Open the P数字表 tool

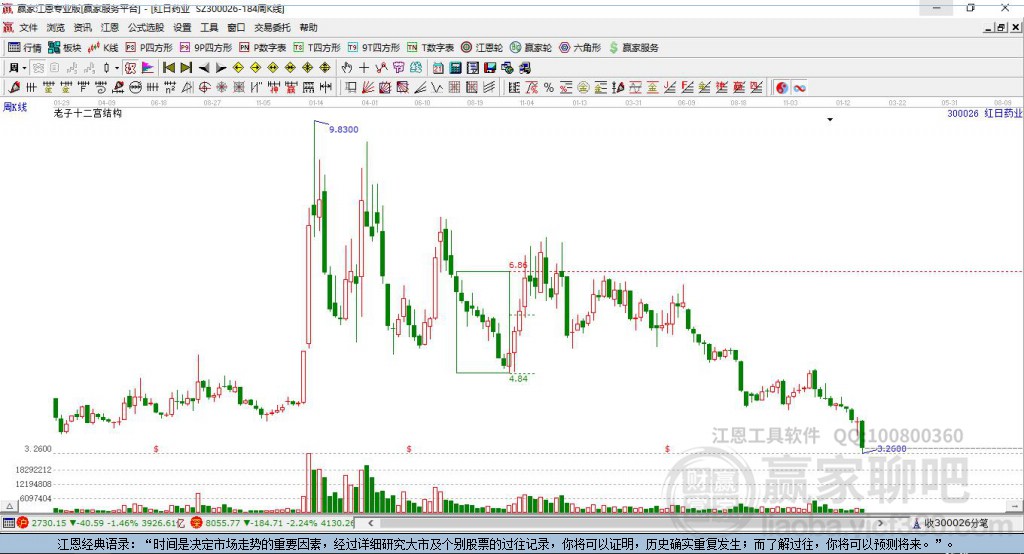[x=263, y=48]
